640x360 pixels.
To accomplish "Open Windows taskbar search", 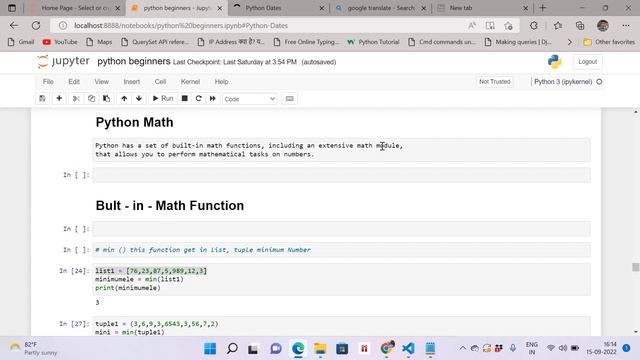I will point(232,349).
